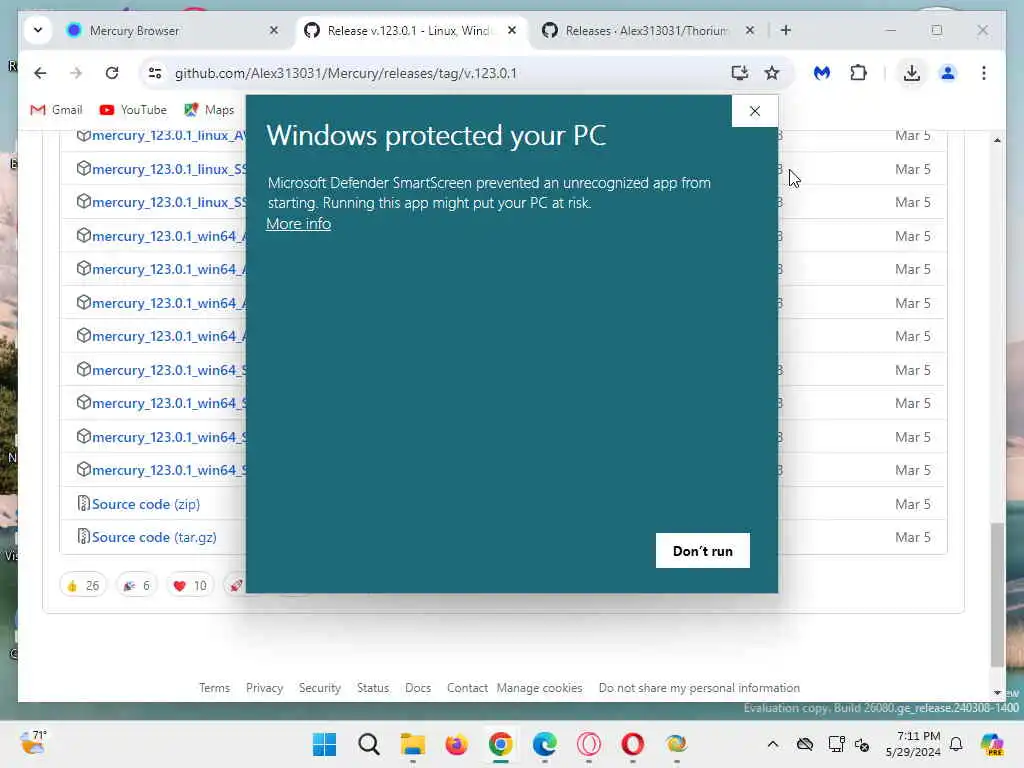Open the Terms footer link
Image resolution: width=1024 pixels, height=768 pixels.
(x=214, y=688)
